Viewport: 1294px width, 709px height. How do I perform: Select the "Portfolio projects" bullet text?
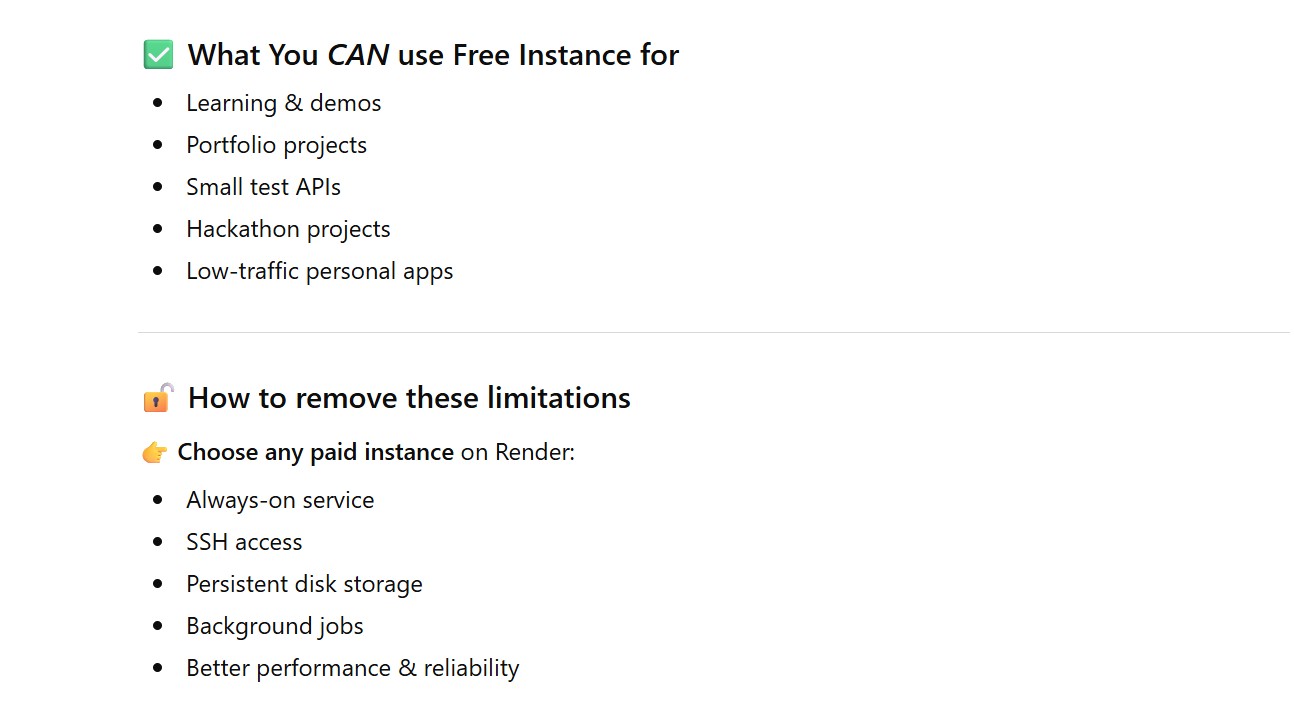tap(276, 145)
